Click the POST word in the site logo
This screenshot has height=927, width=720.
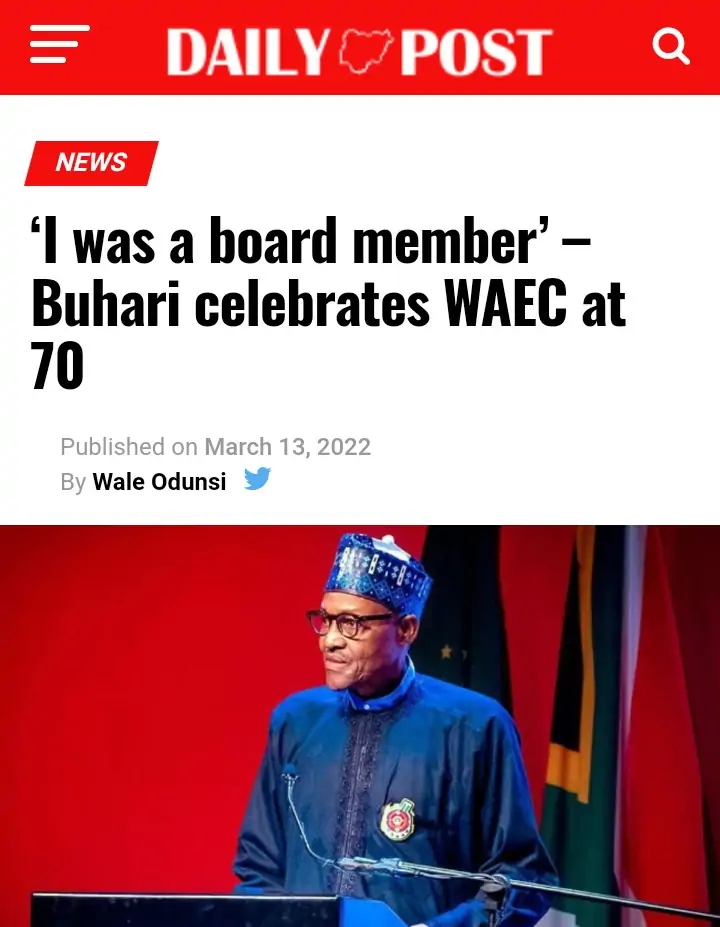click(x=475, y=52)
